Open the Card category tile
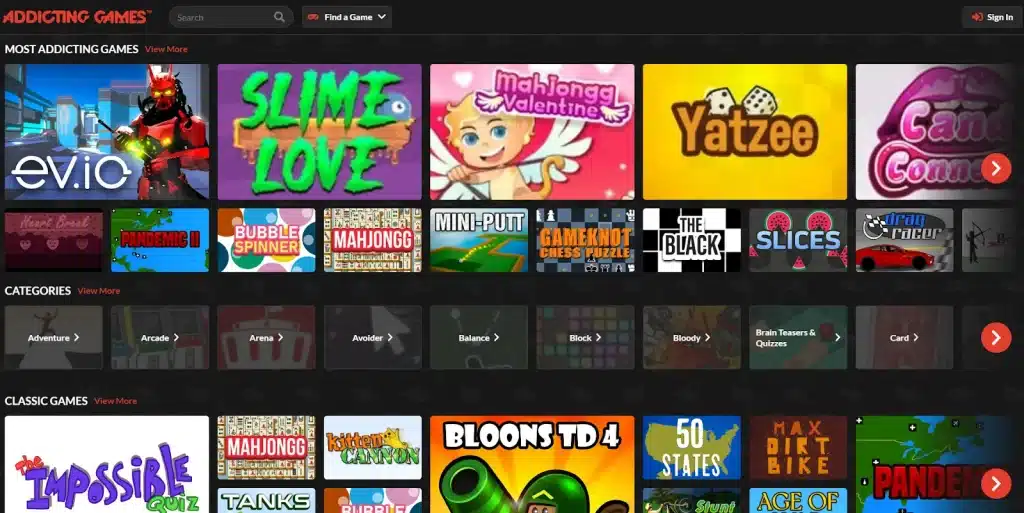 click(904, 337)
